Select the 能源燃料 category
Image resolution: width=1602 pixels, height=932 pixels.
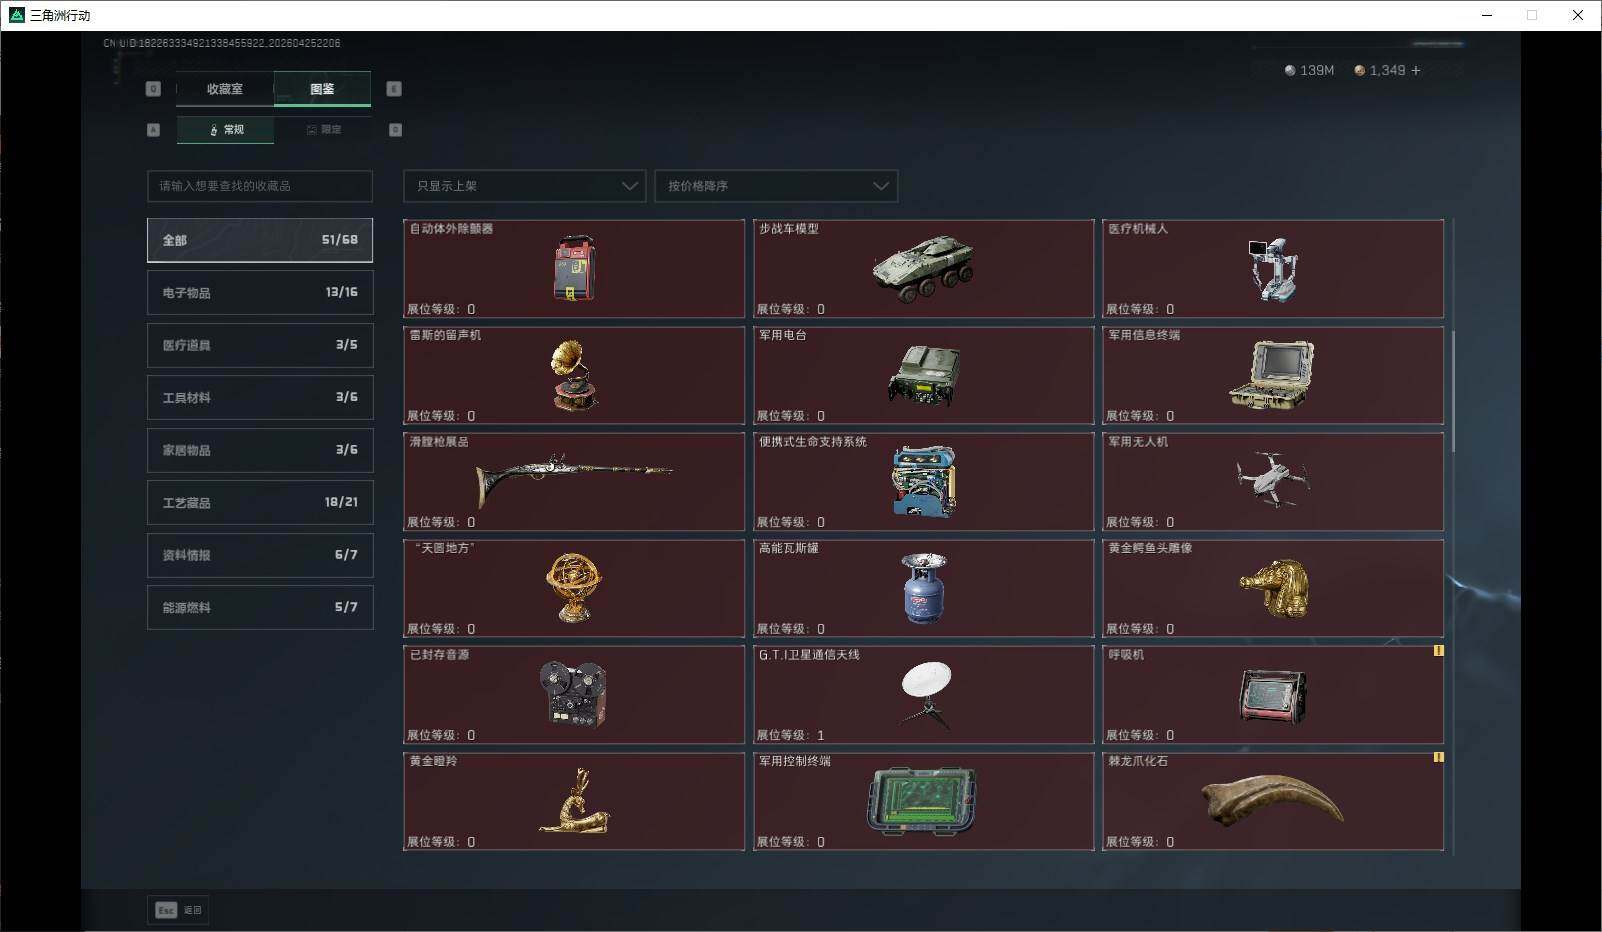pos(259,607)
